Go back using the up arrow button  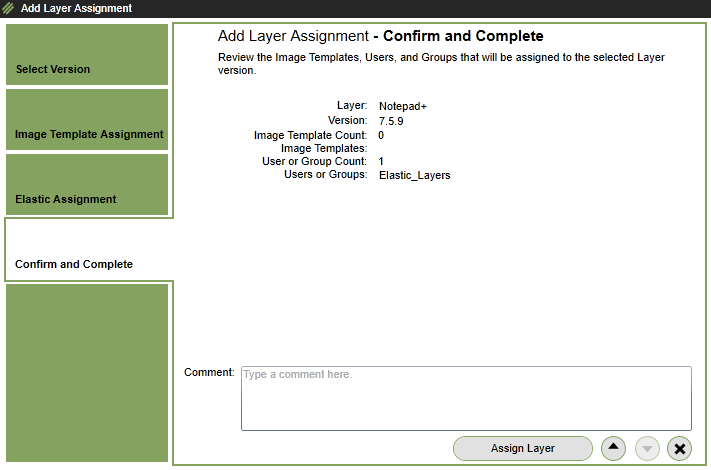click(613, 449)
